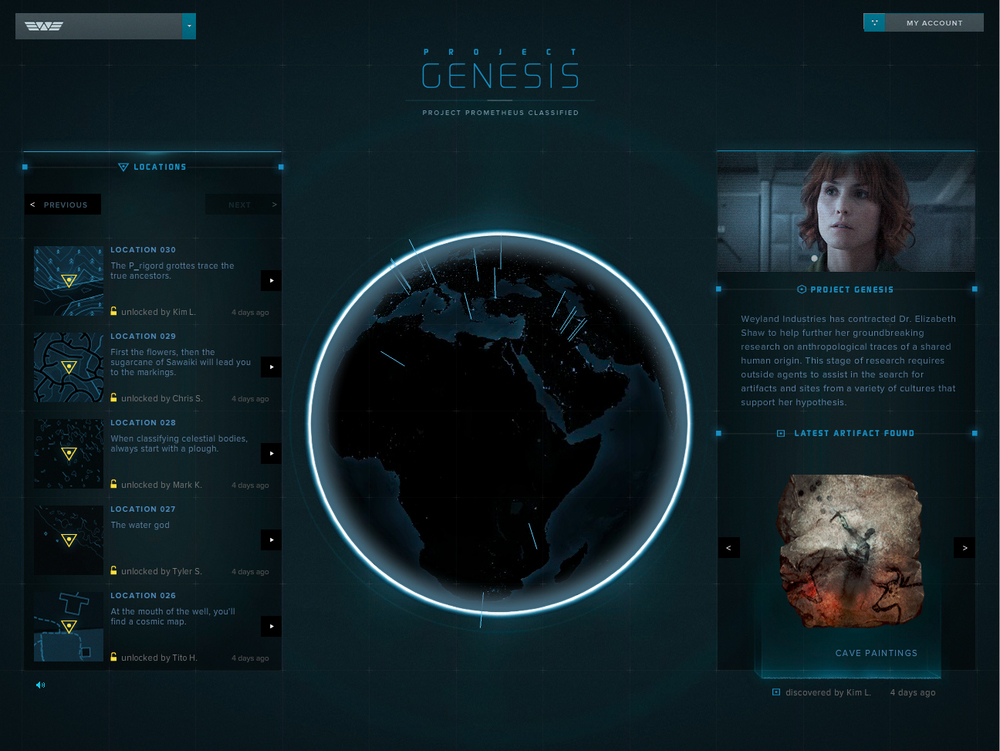The image size is (1000, 751).
Task: Select the Location 030 map thumbnail
Action: 68,281
